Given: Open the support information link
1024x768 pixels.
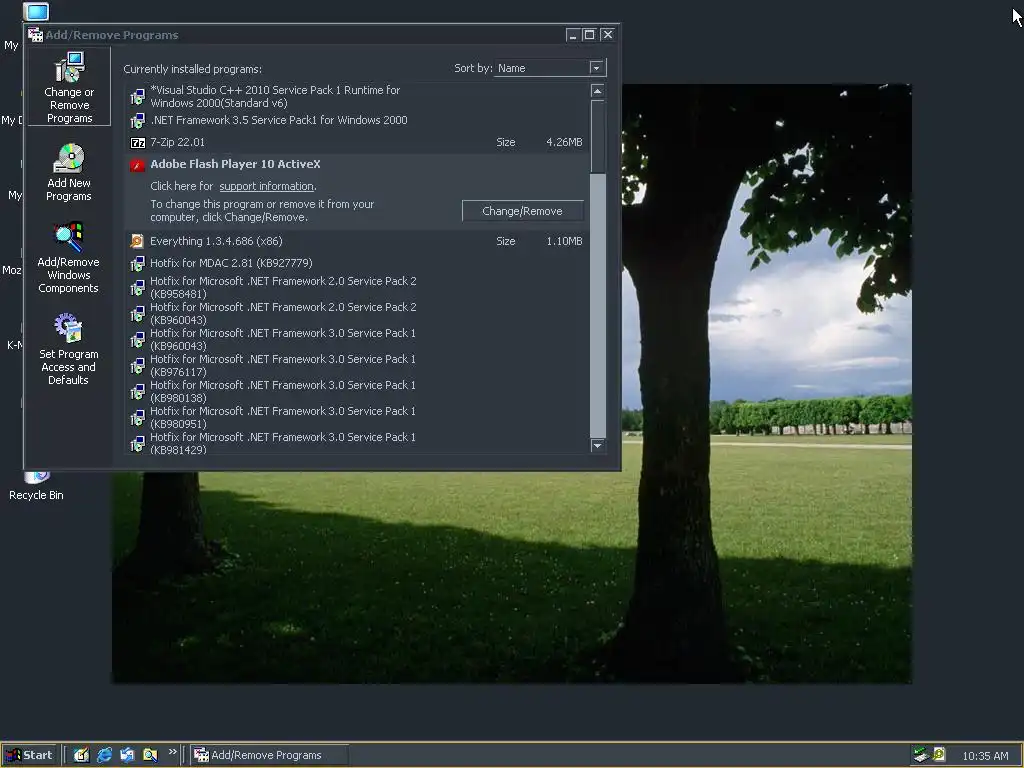Looking at the screenshot, I should [x=266, y=186].
